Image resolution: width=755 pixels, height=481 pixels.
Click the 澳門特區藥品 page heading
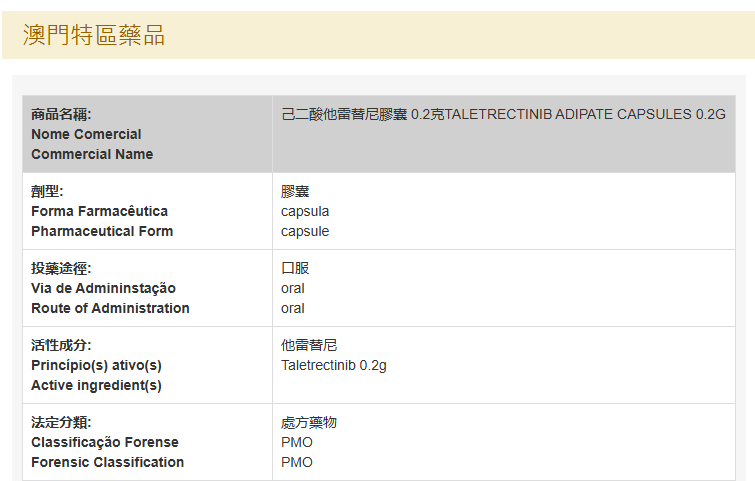coord(94,35)
